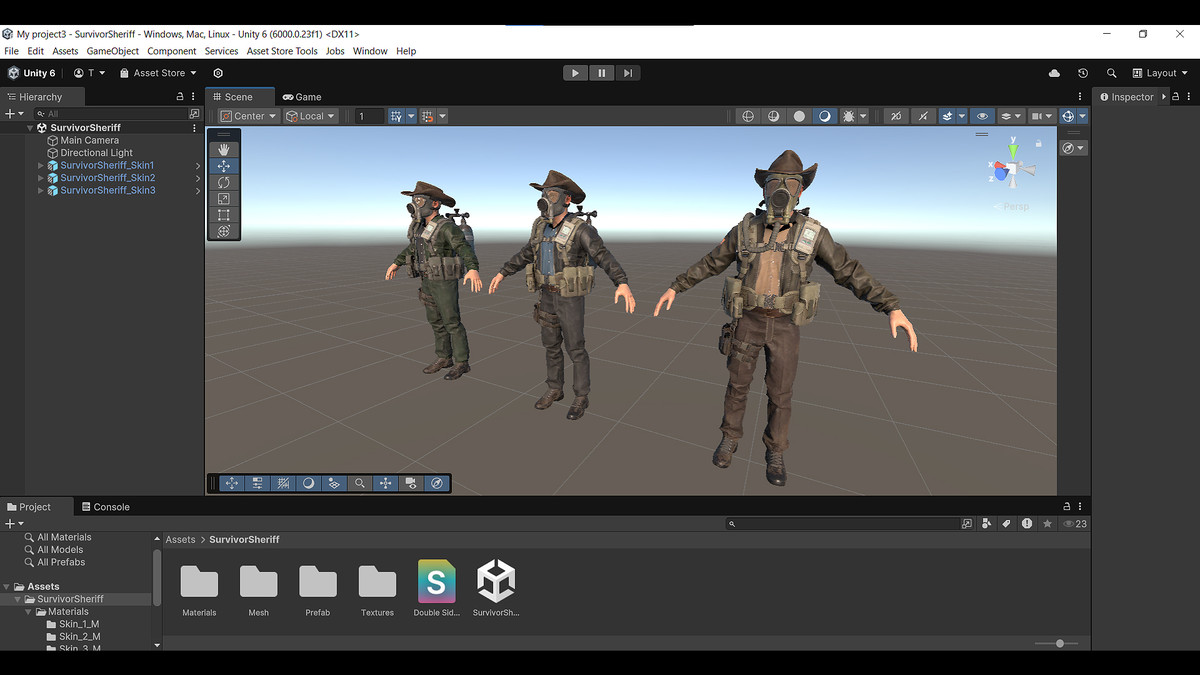Switch to the Hierarchy tab
Viewport: 1200px width, 675px height.
pyautogui.click(x=41, y=97)
